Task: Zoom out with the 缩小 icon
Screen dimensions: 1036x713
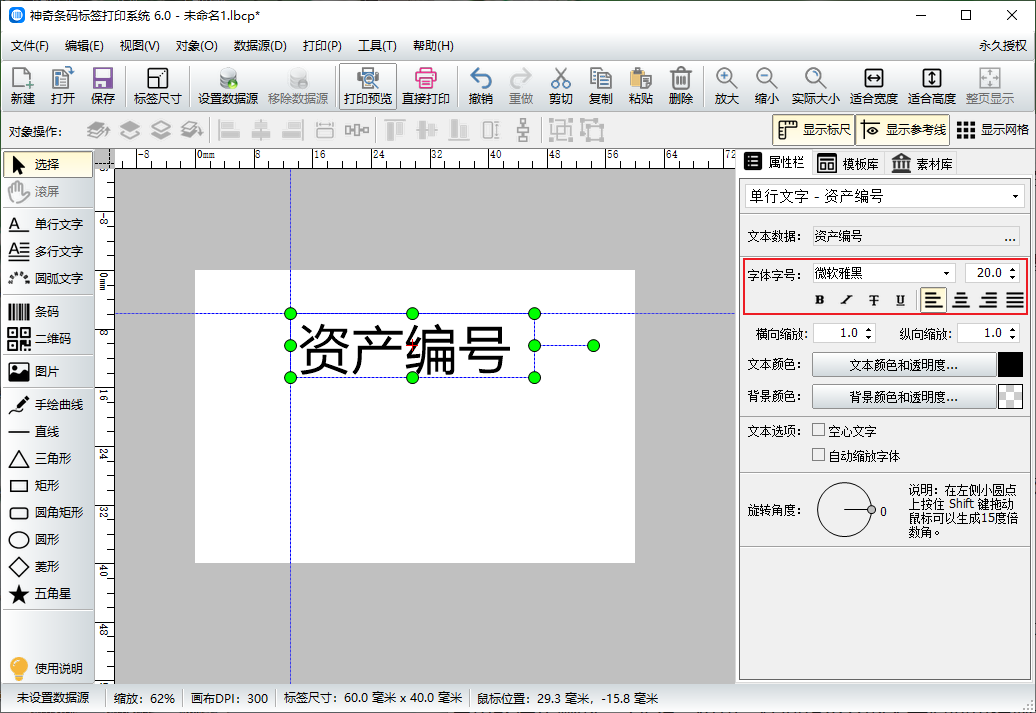Action: point(766,86)
